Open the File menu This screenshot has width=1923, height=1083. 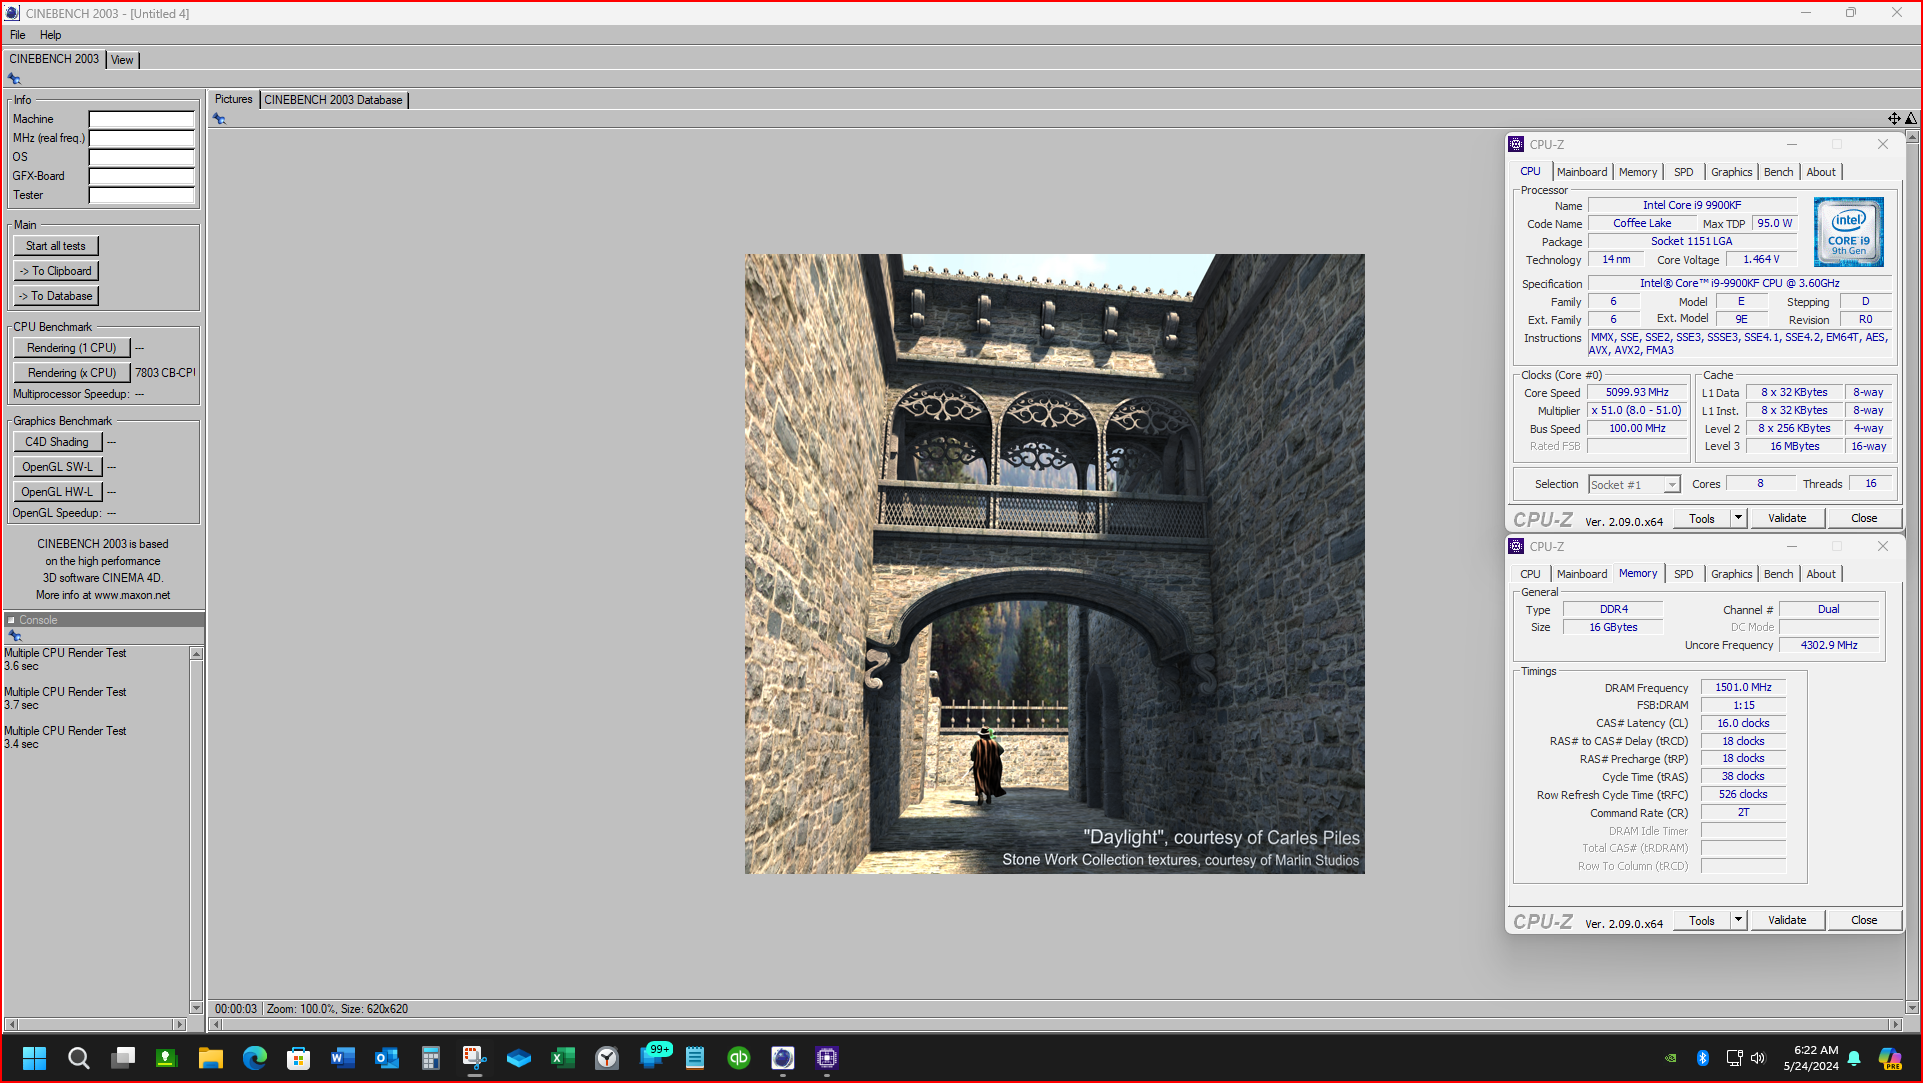18,35
